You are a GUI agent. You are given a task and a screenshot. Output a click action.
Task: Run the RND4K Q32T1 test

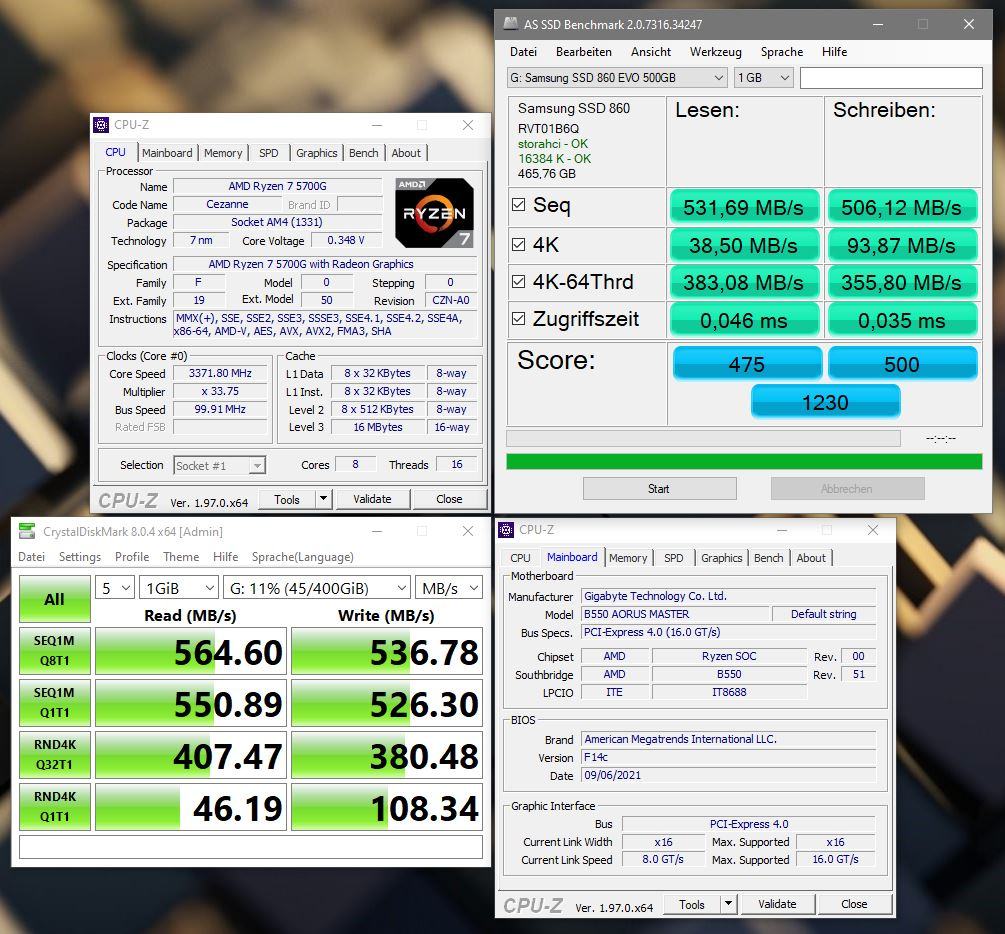[x=54, y=755]
